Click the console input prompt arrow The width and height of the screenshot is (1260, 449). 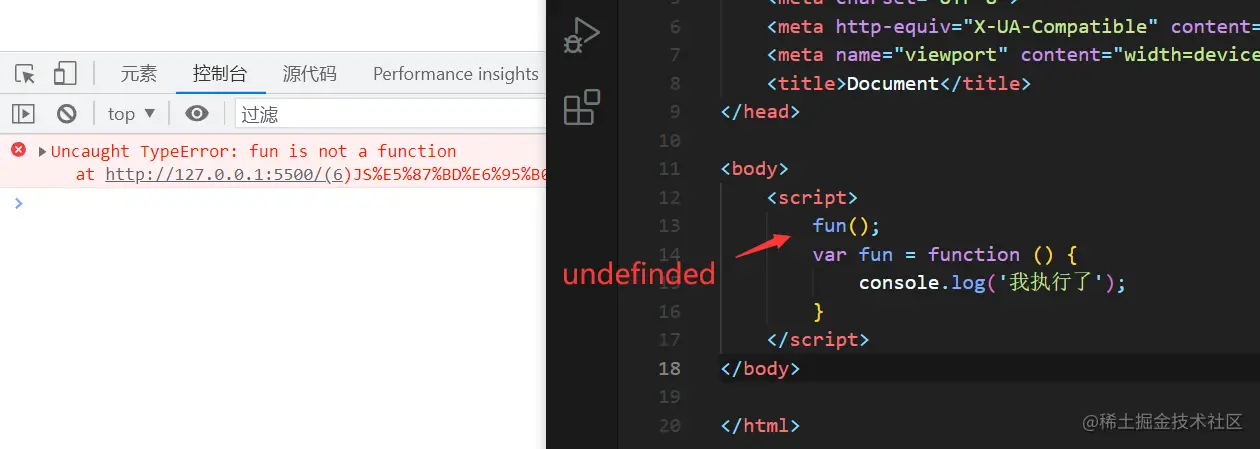[18, 203]
